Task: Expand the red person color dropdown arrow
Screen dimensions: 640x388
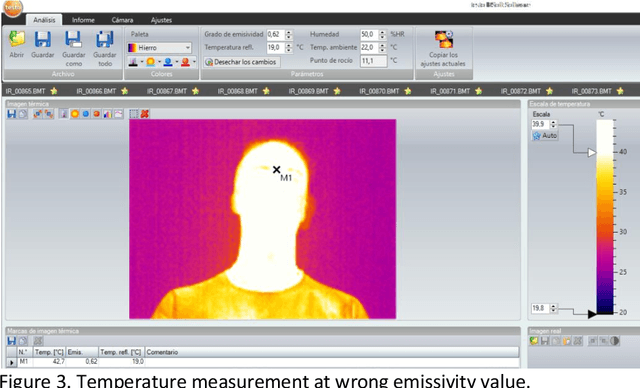Action: point(194,62)
